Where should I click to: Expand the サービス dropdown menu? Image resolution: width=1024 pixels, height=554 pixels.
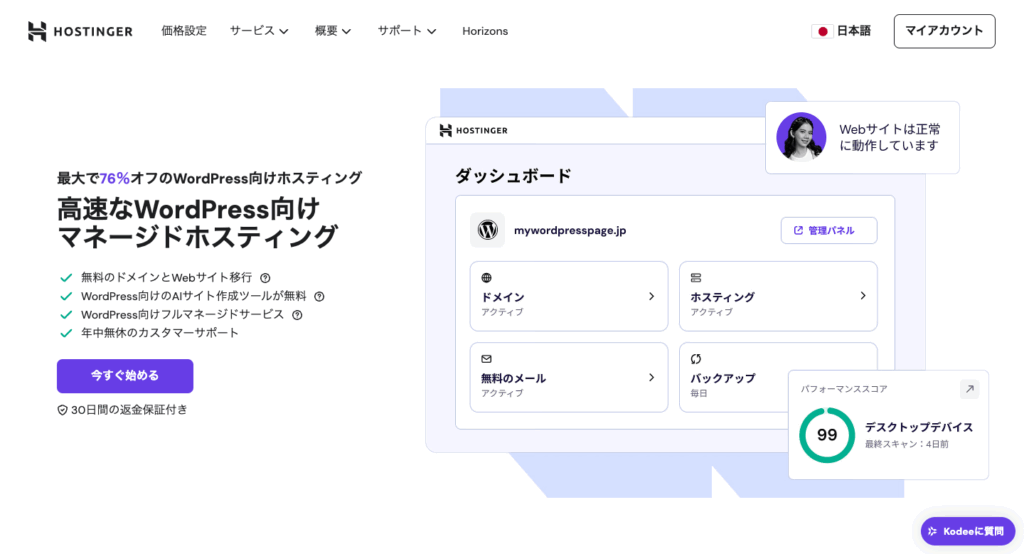(x=259, y=31)
